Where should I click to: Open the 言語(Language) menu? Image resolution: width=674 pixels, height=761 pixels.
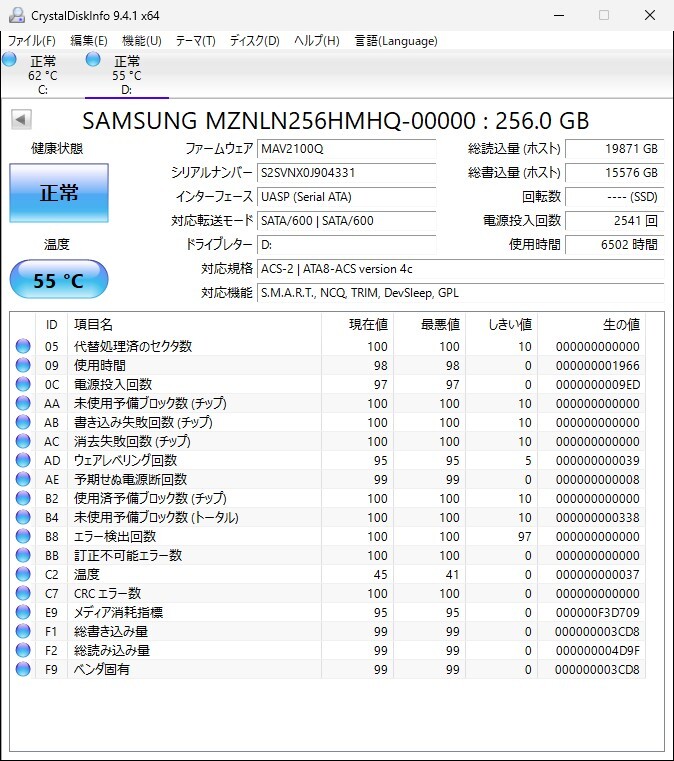pos(396,41)
